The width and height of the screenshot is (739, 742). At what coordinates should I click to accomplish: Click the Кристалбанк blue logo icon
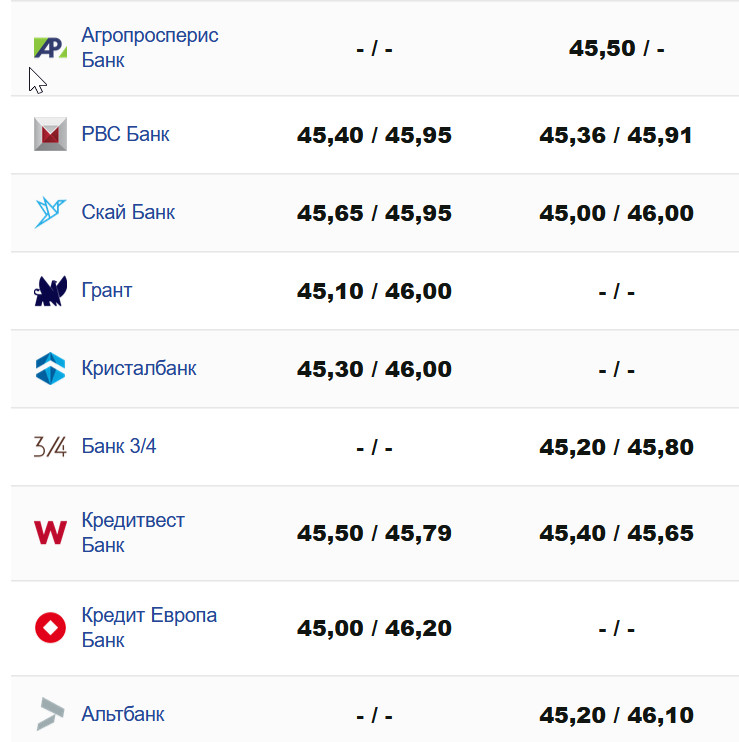coord(50,368)
